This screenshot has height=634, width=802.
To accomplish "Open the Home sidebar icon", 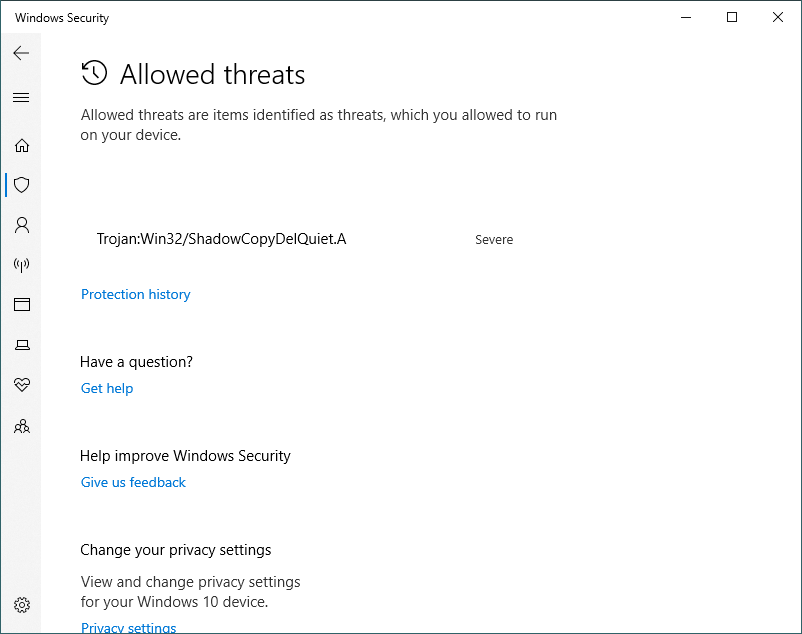I will [21, 146].
